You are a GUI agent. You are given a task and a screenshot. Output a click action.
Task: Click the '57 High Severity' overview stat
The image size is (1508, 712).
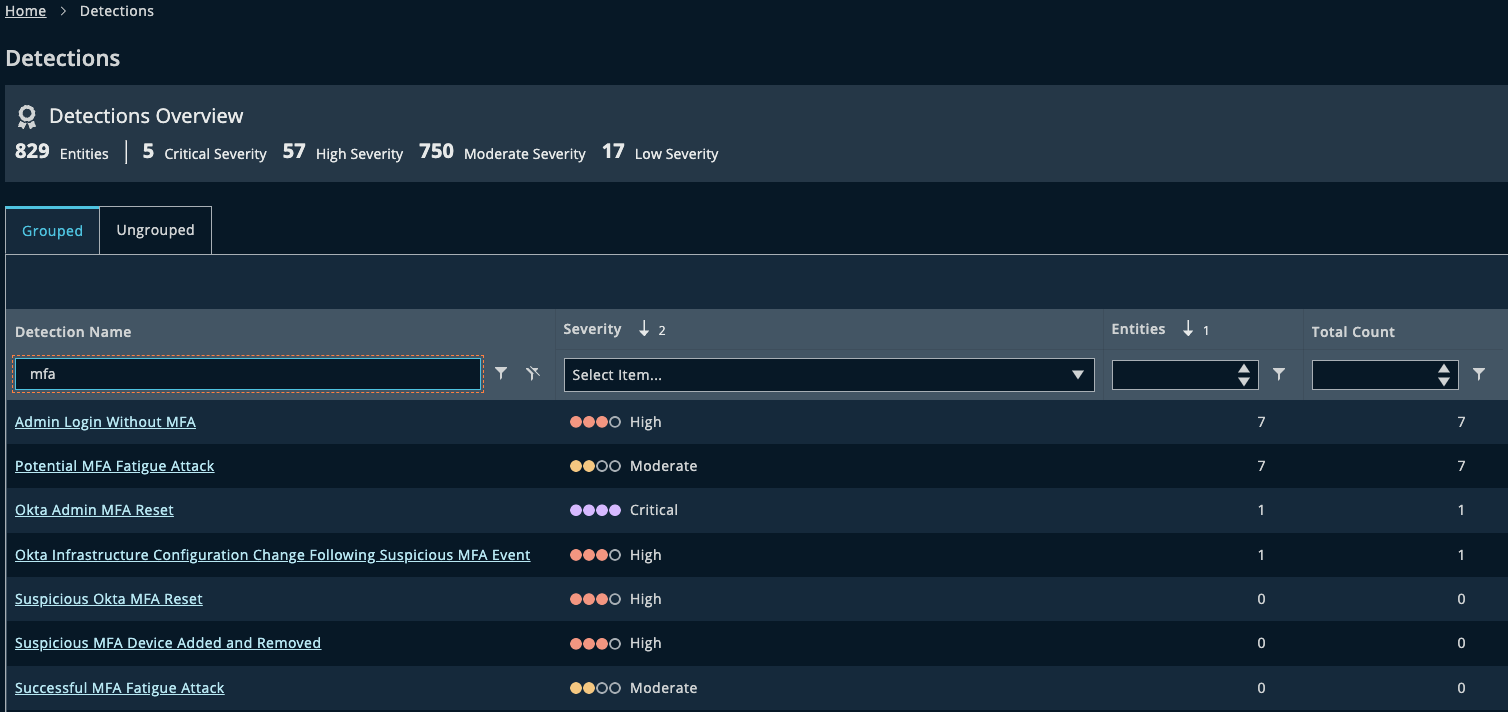[342, 153]
